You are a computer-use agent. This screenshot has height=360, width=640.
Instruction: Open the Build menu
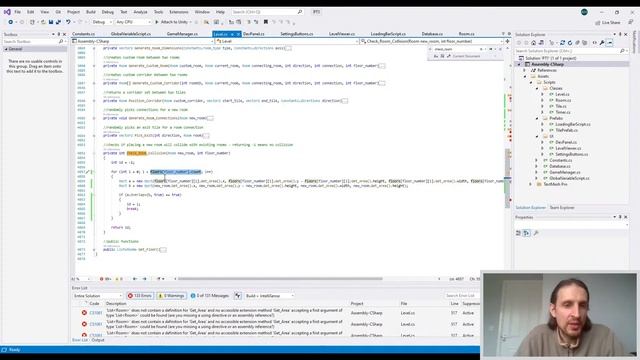tap(91, 12)
